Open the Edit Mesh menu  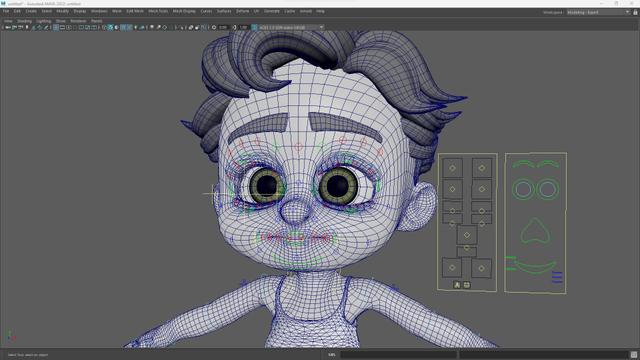[x=135, y=11]
